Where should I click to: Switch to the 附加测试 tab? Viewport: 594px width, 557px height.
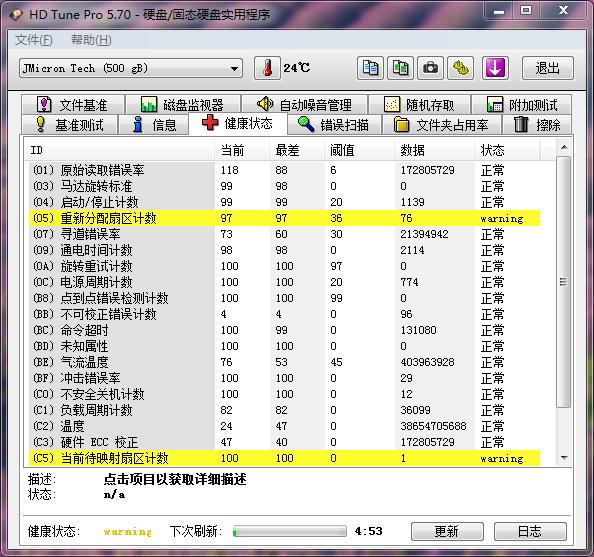coord(522,105)
